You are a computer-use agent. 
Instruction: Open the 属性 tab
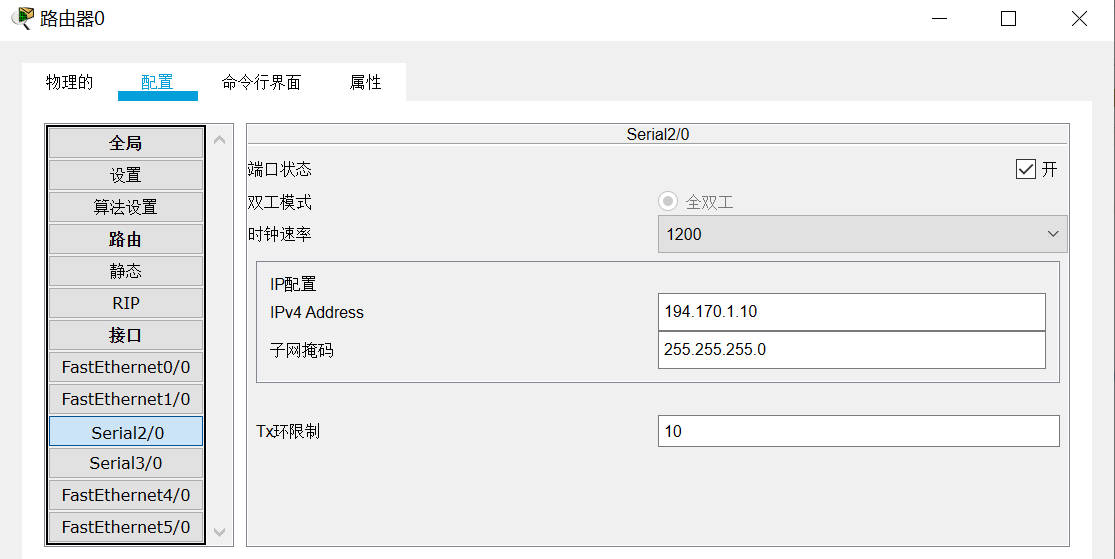click(x=365, y=82)
